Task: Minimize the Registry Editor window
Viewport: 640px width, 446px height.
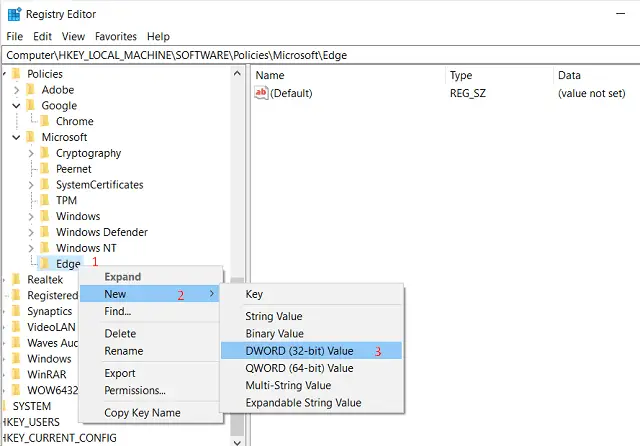Action: (620, 14)
